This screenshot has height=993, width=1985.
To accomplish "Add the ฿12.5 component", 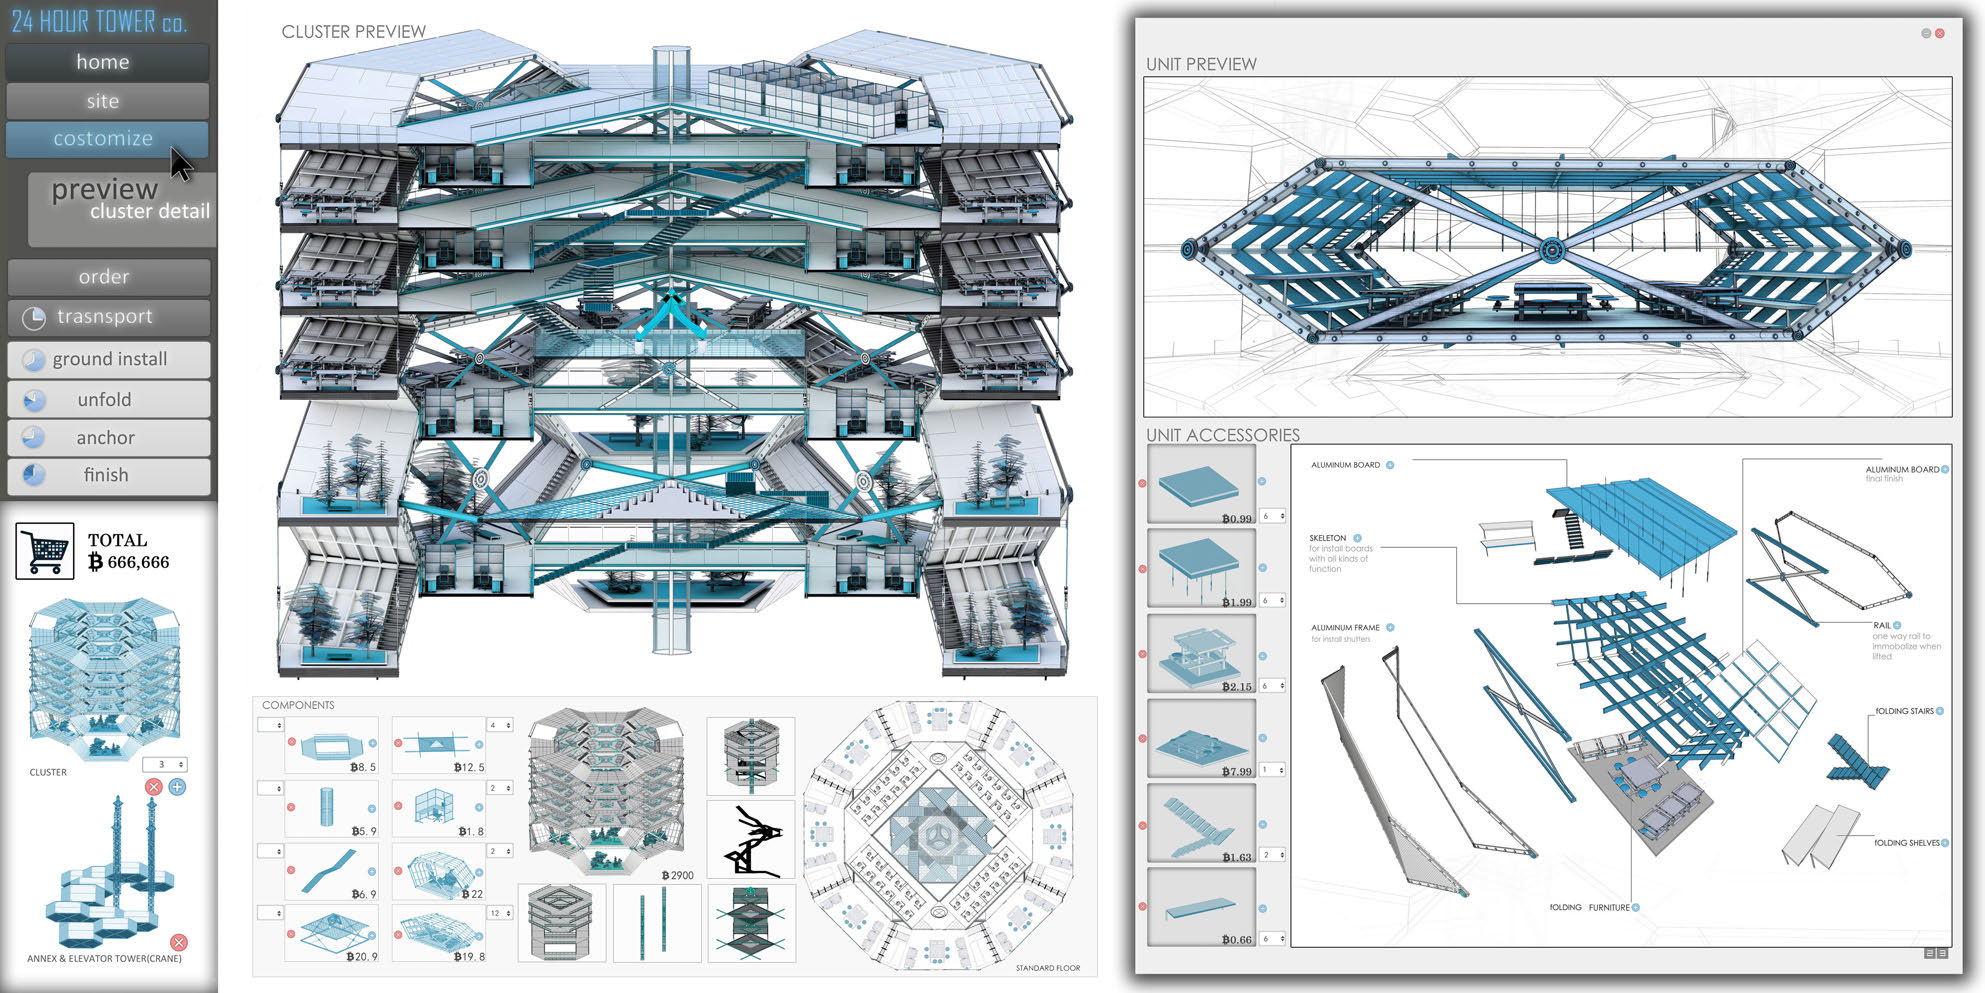I will (479, 744).
